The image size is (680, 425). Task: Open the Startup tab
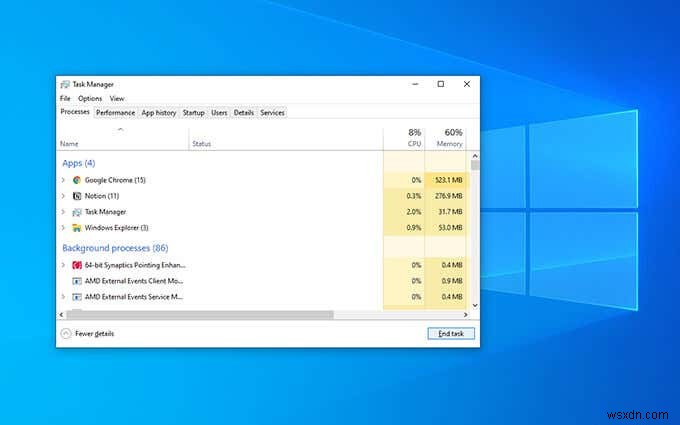pos(193,113)
